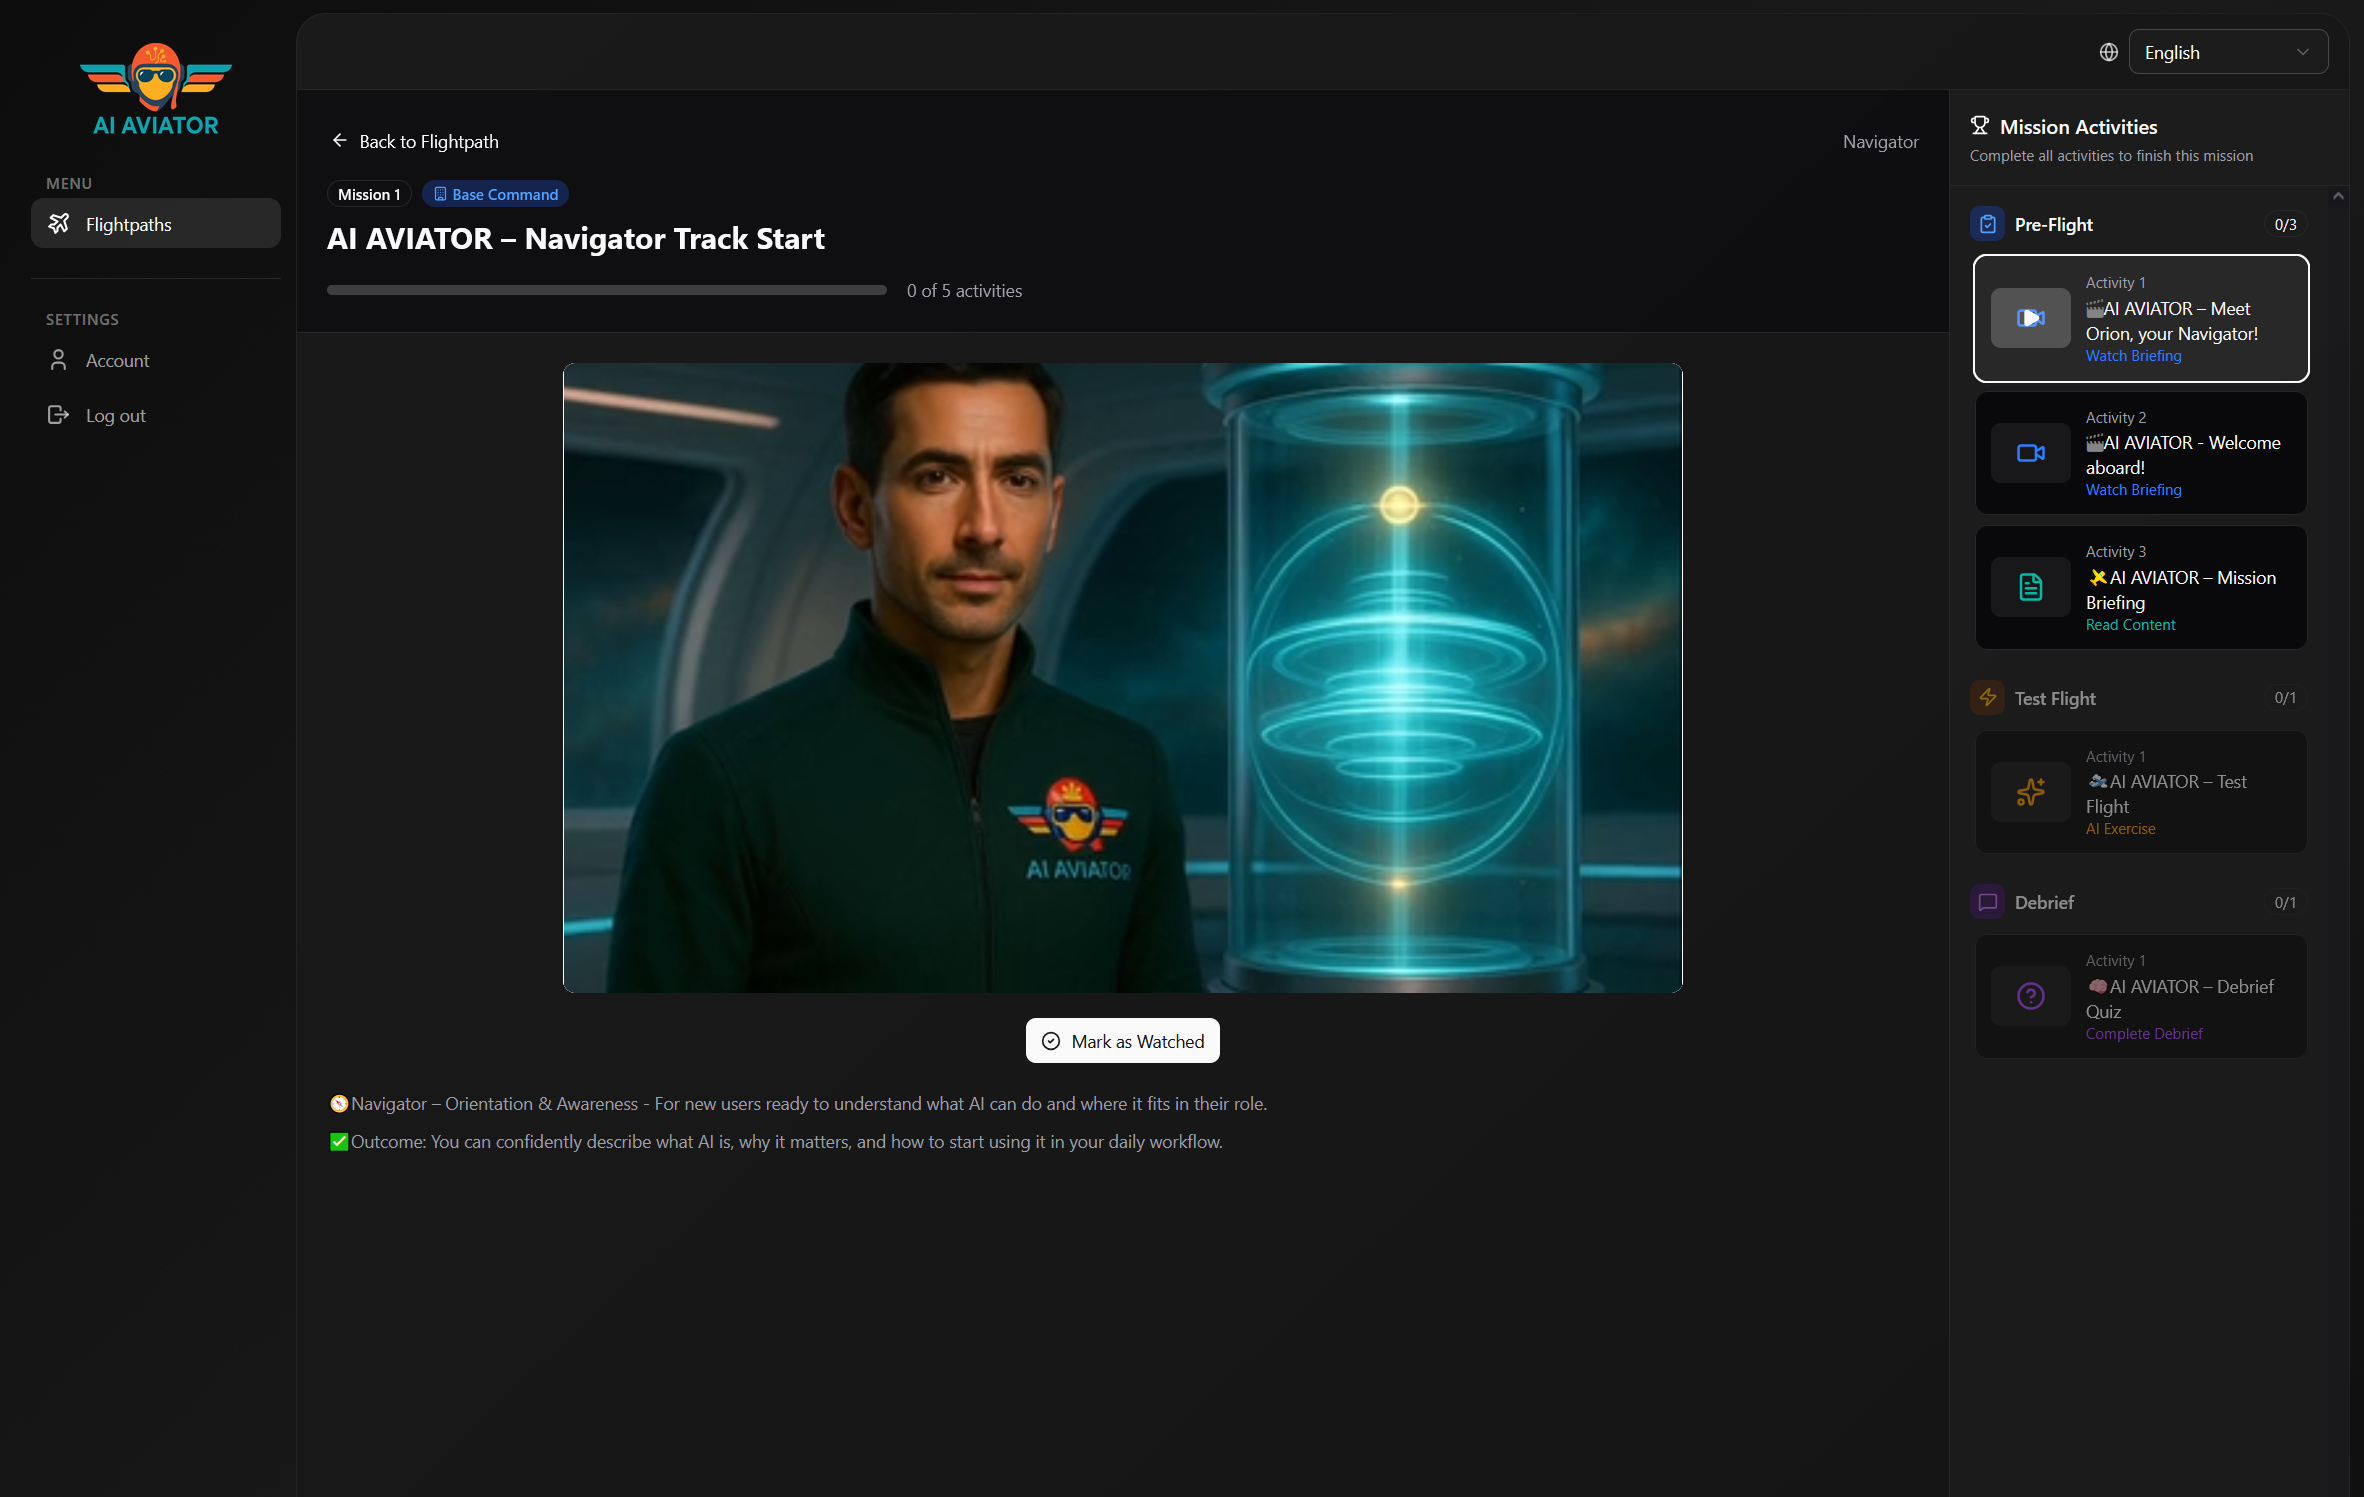
Task: Click the mission activities progress bar
Action: [606, 290]
